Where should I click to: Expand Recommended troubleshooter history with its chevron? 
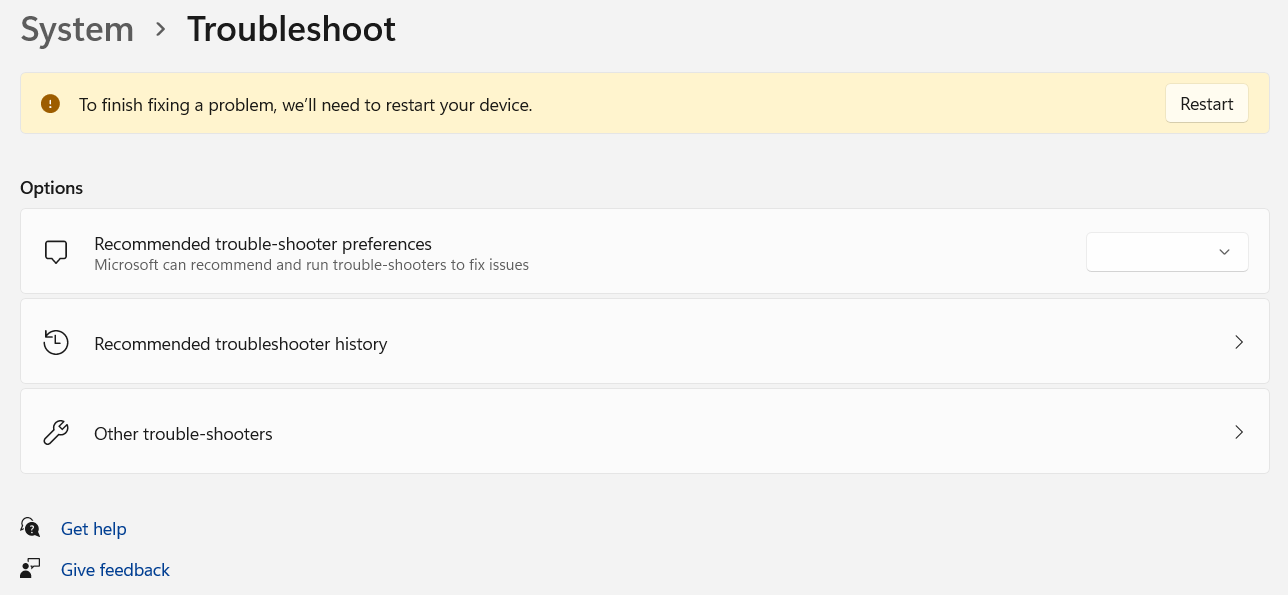(x=1239, y=343)
